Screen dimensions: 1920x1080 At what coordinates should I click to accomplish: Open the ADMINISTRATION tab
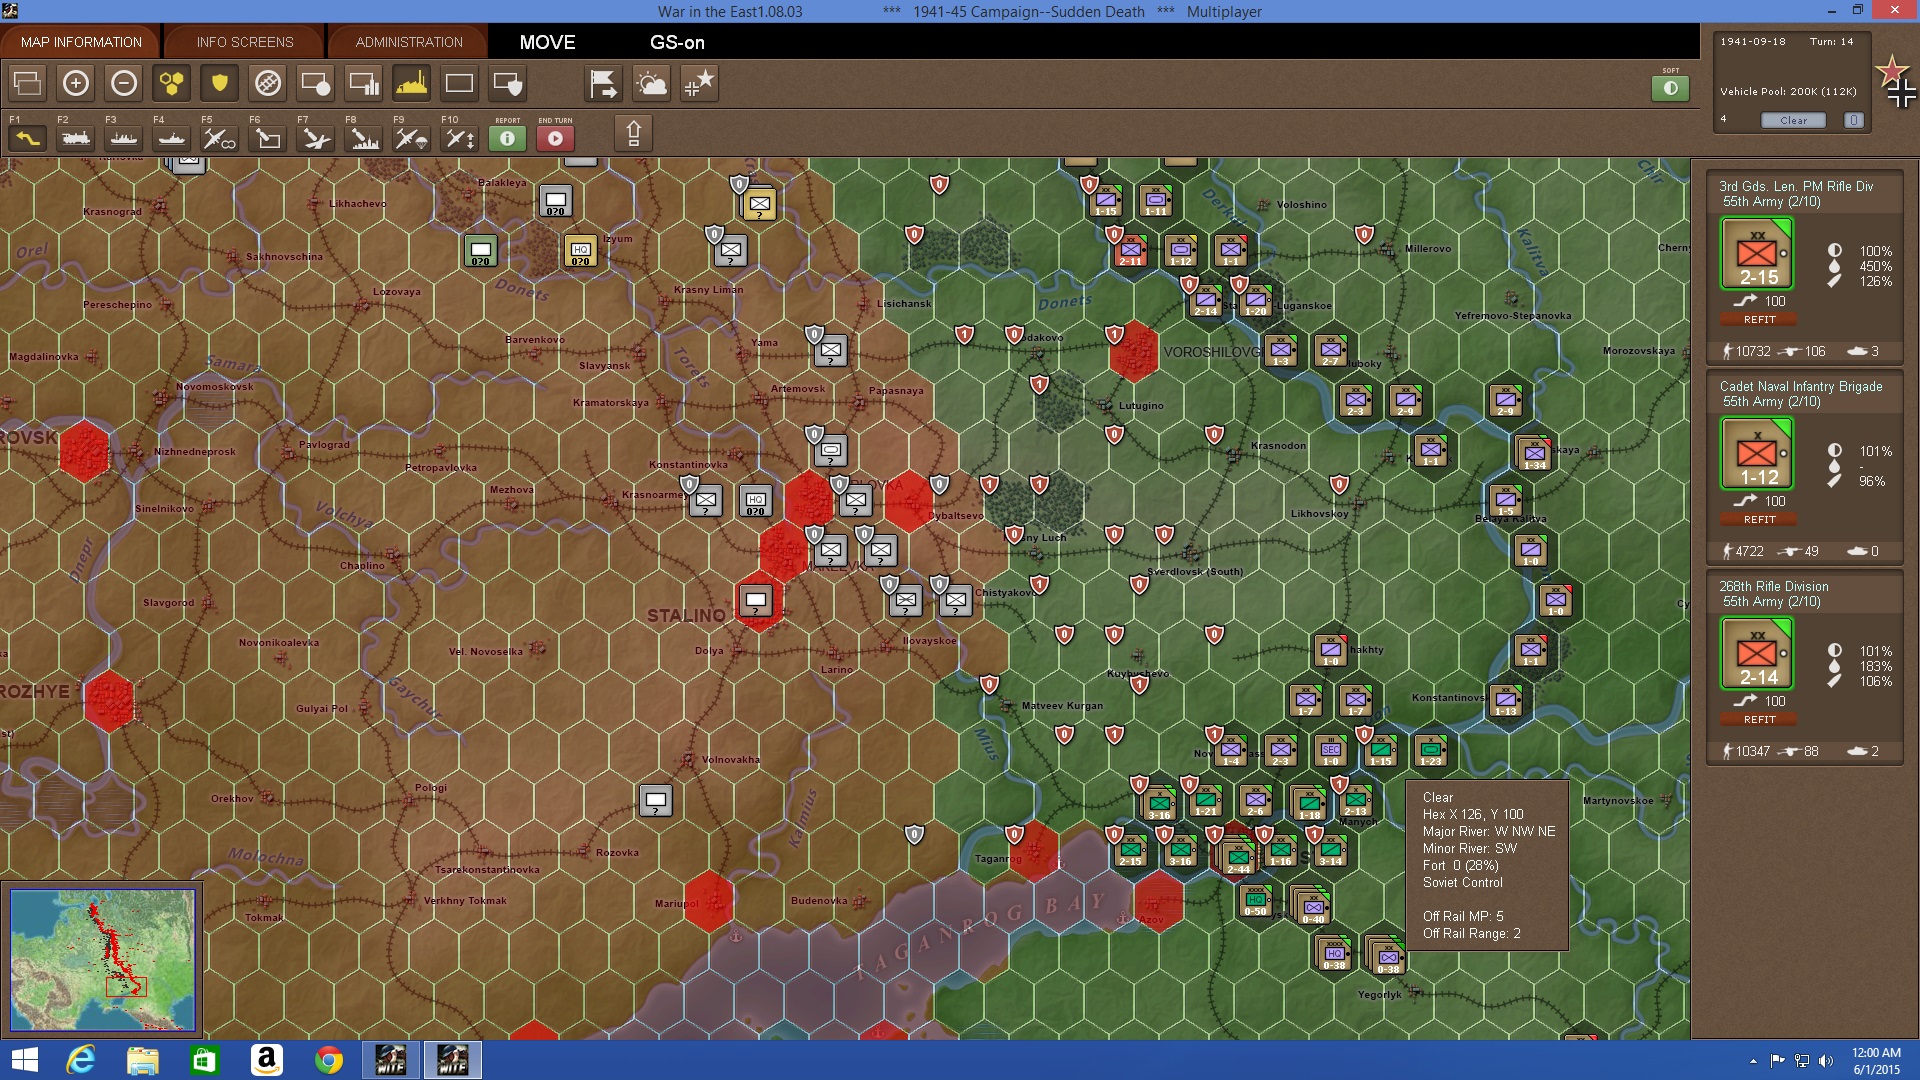[409, 42]
